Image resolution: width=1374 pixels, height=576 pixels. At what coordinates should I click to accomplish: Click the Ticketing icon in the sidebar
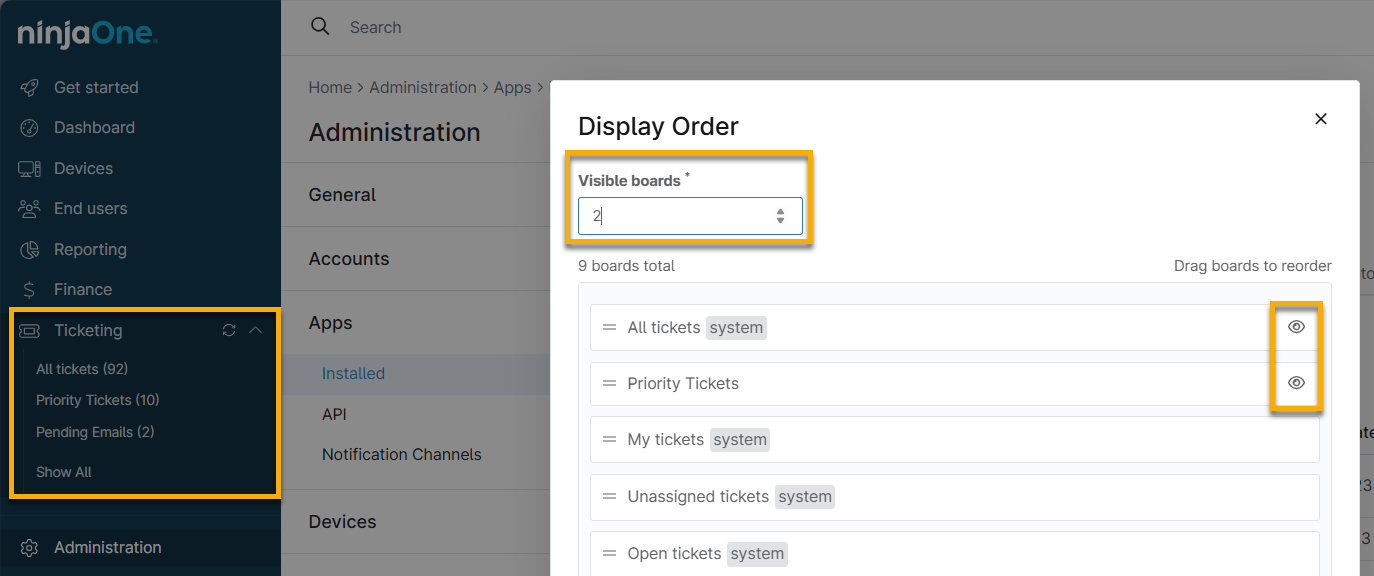tap(28, 330)
